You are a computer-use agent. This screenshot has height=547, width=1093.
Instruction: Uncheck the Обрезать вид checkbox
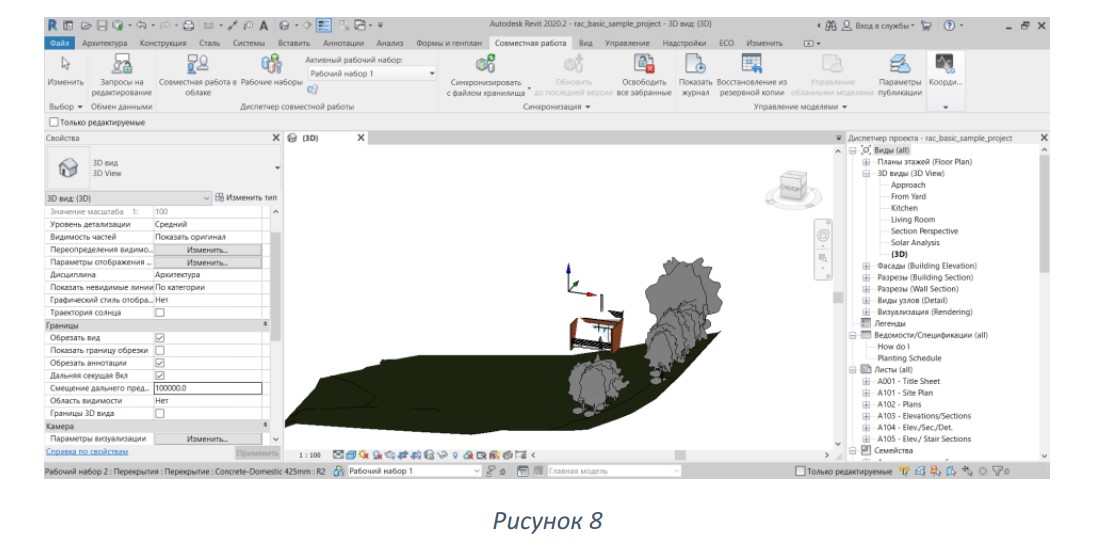pyautogui.click(x=160, y=338)
